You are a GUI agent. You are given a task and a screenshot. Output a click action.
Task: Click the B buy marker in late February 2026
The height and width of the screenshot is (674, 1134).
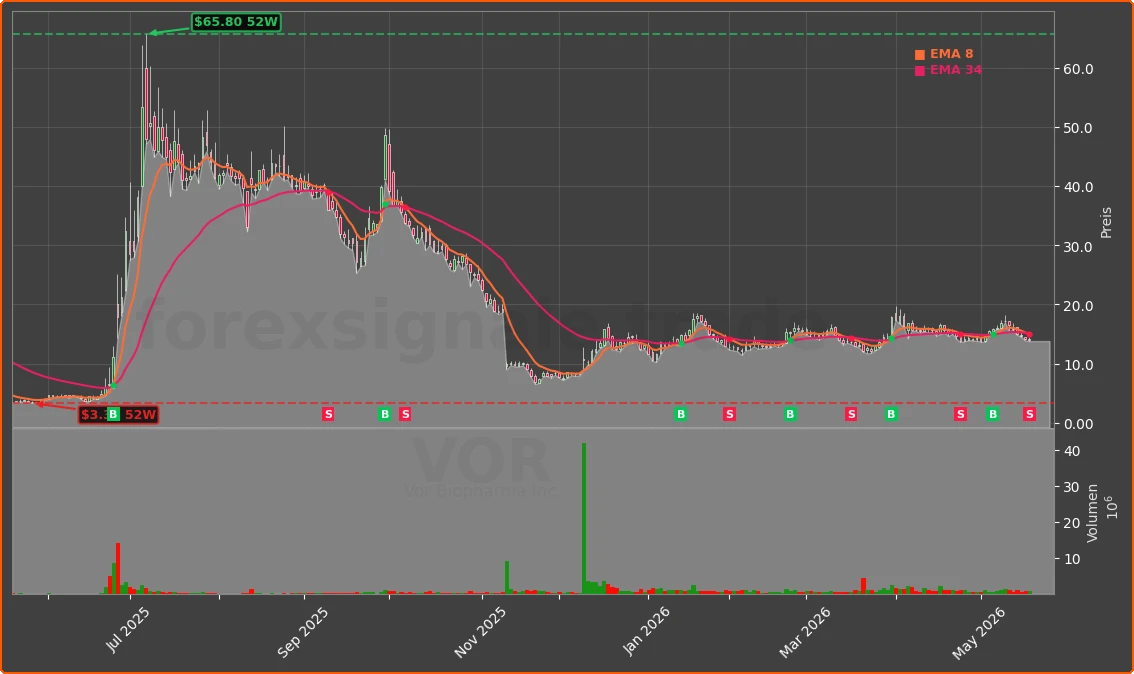pyautogui.click(x=790, y=414)
